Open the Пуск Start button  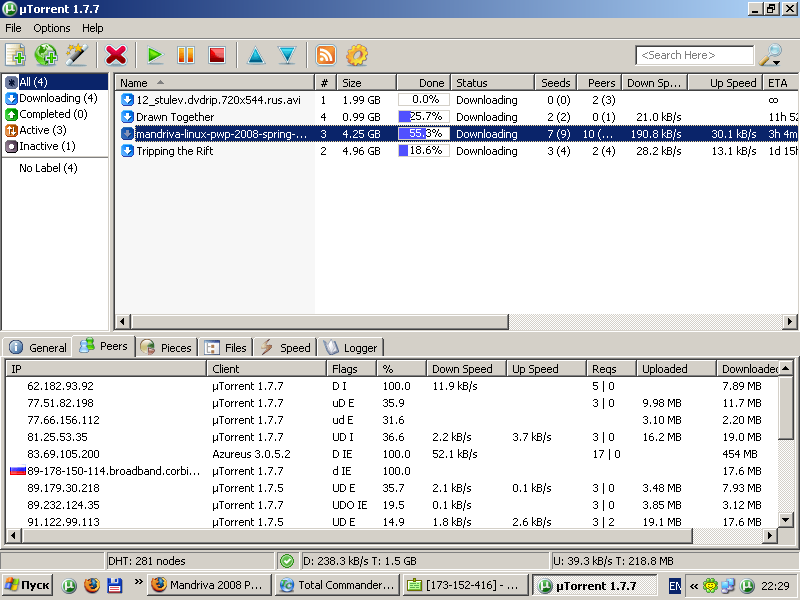[28, 585]
